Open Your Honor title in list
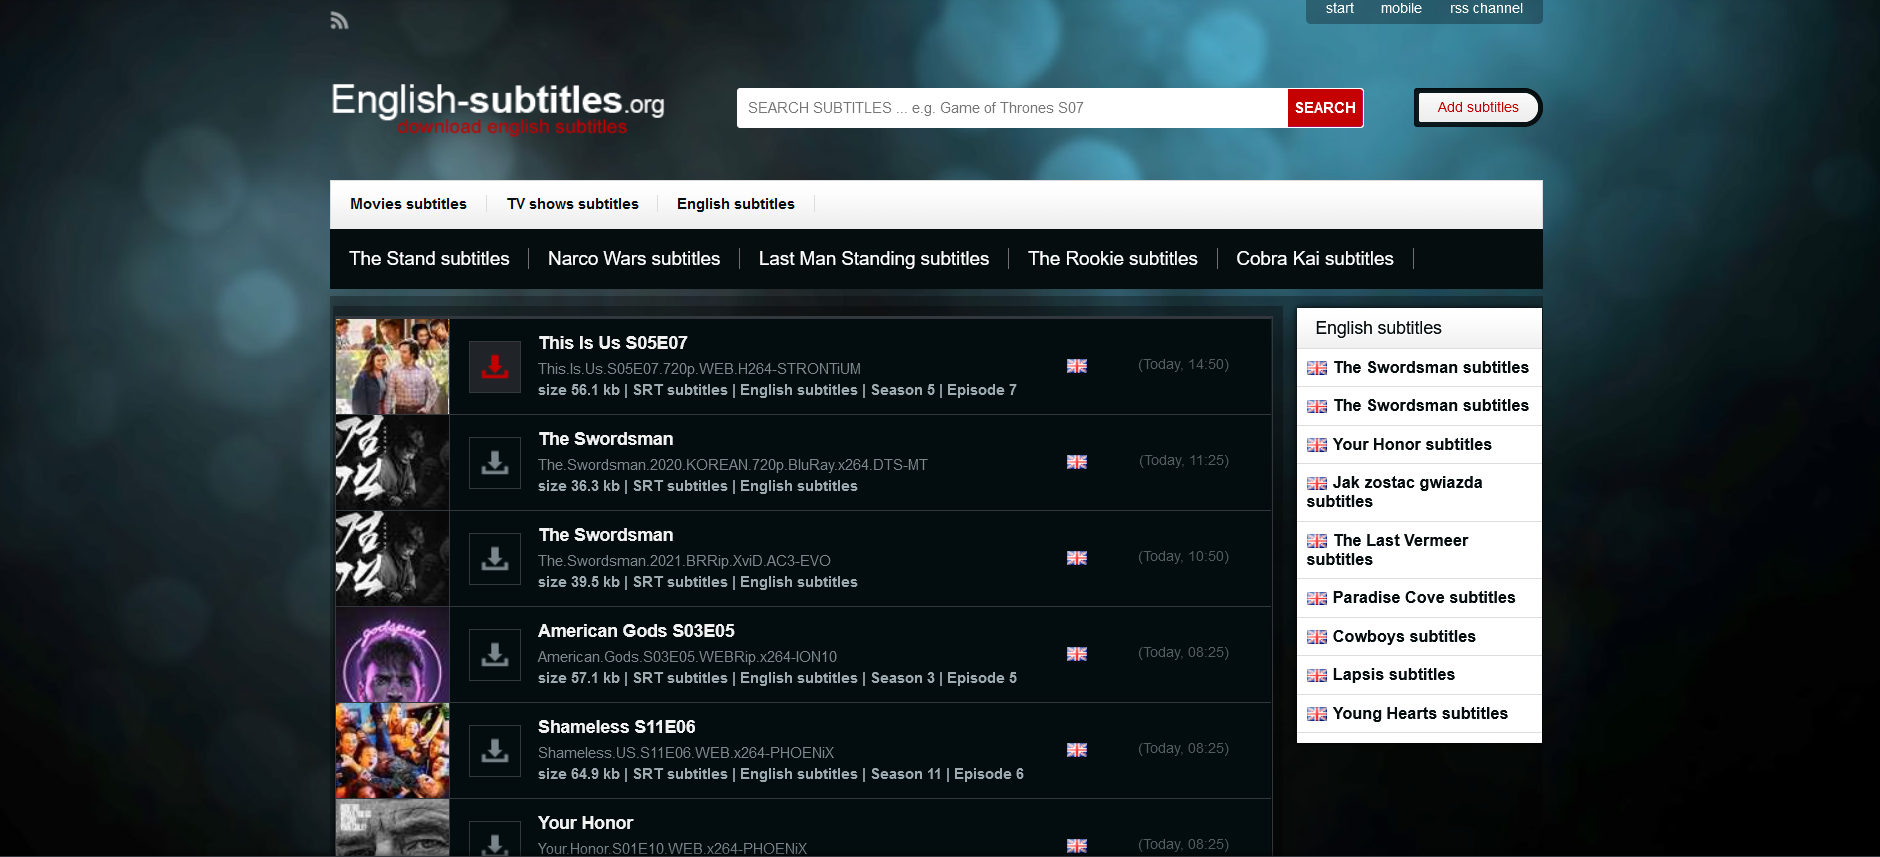 (x=585, y=823)
